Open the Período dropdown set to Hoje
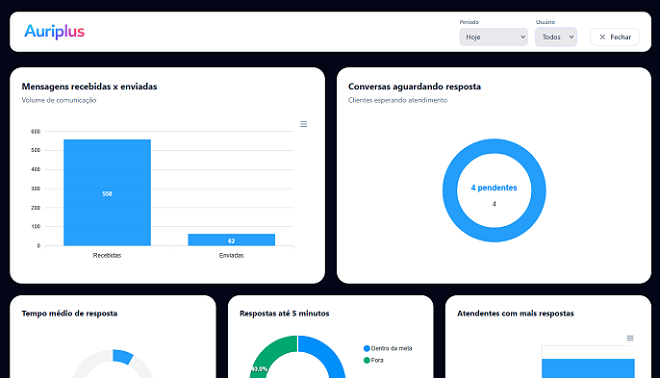Screen dimensions: 660x378 (x=493, y=37)
